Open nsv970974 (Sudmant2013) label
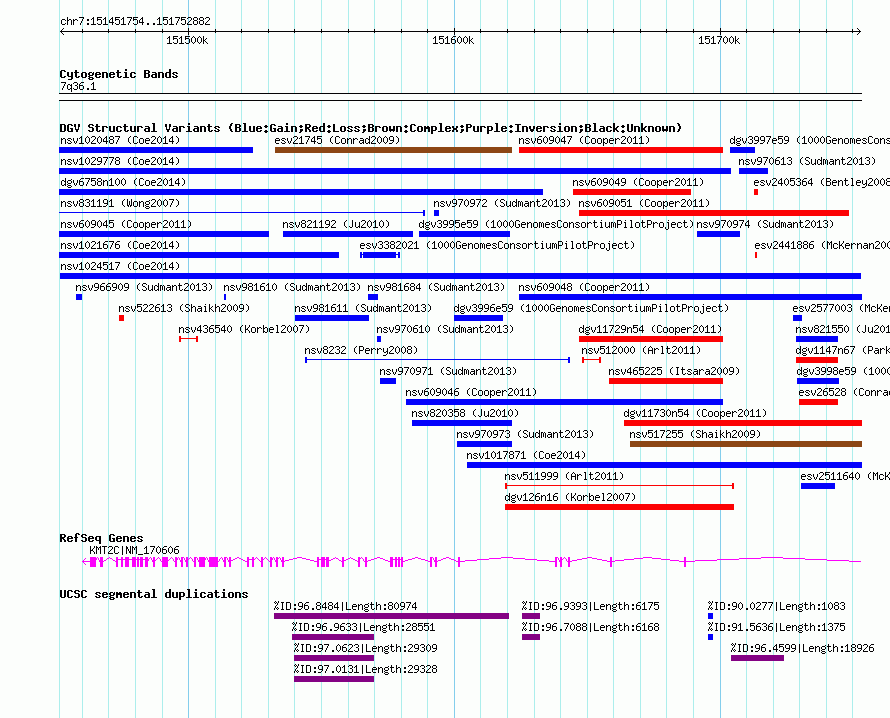The width and height of the screenshot is (890, 718). coord(765,224)
